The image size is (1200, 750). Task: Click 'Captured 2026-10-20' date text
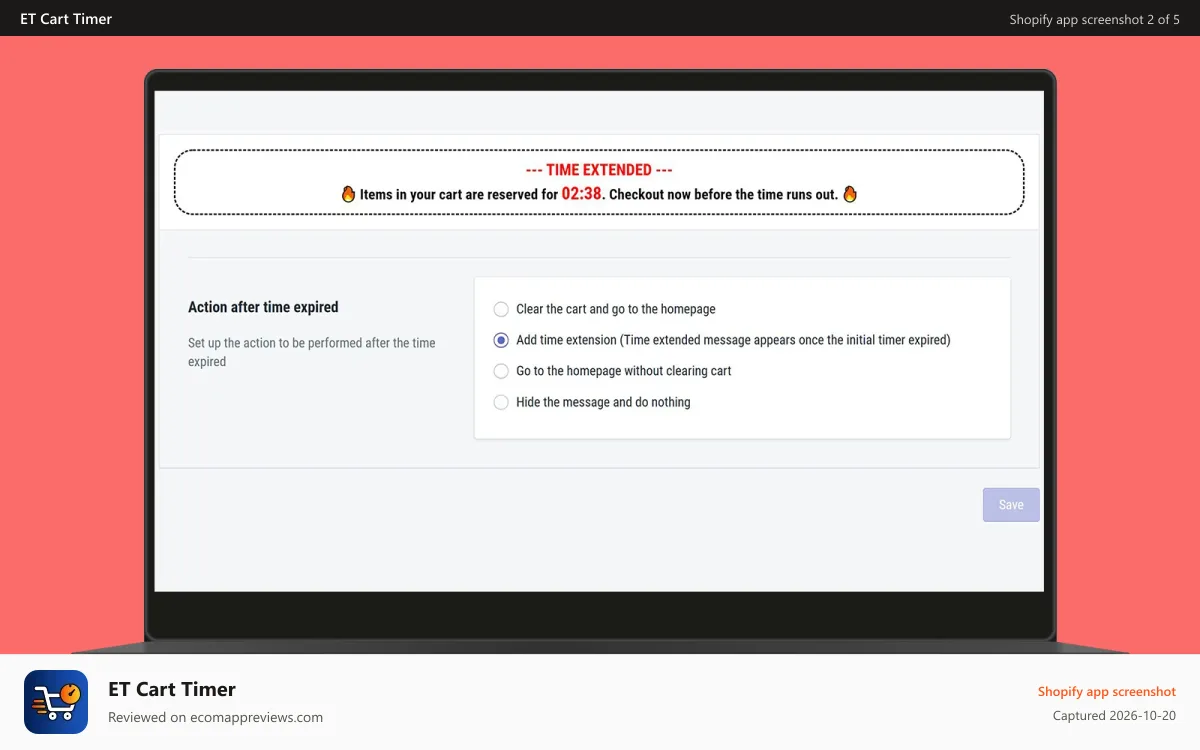(1114, 716)
